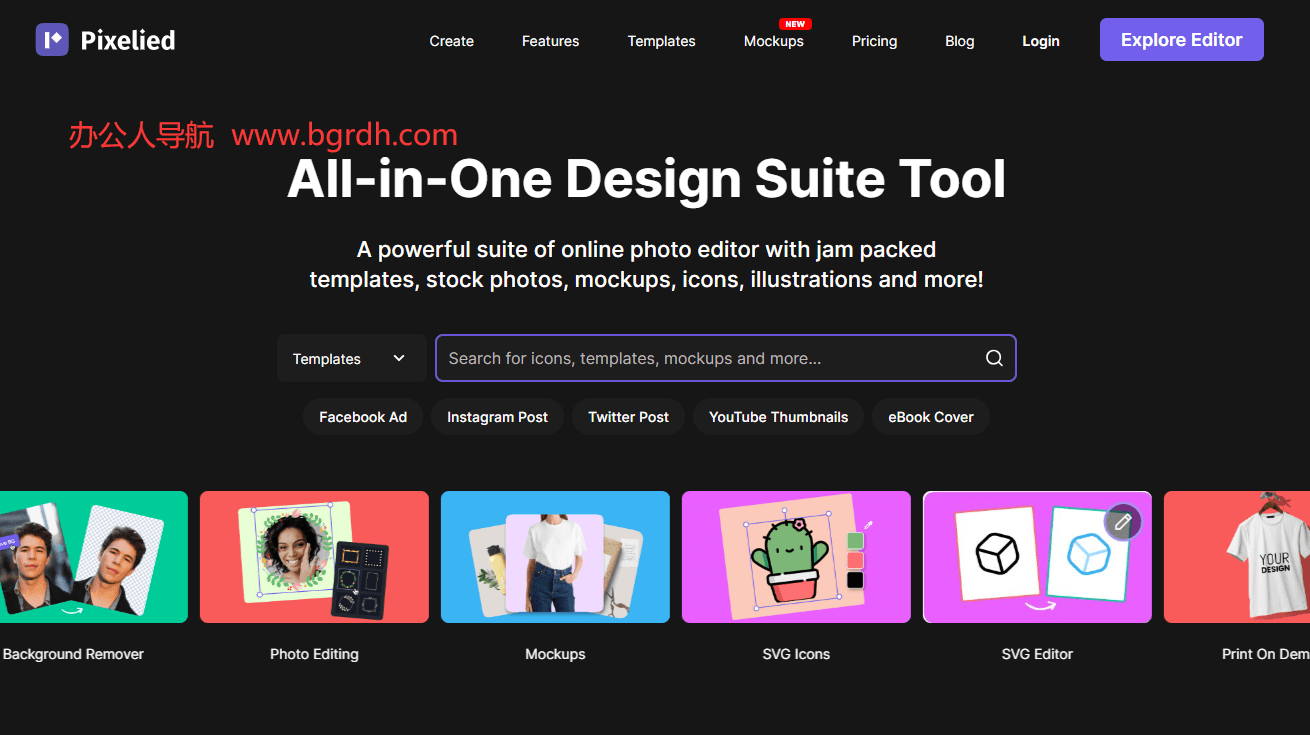Click the pencil edit icon on SVG Editor card

point(1122,522)
